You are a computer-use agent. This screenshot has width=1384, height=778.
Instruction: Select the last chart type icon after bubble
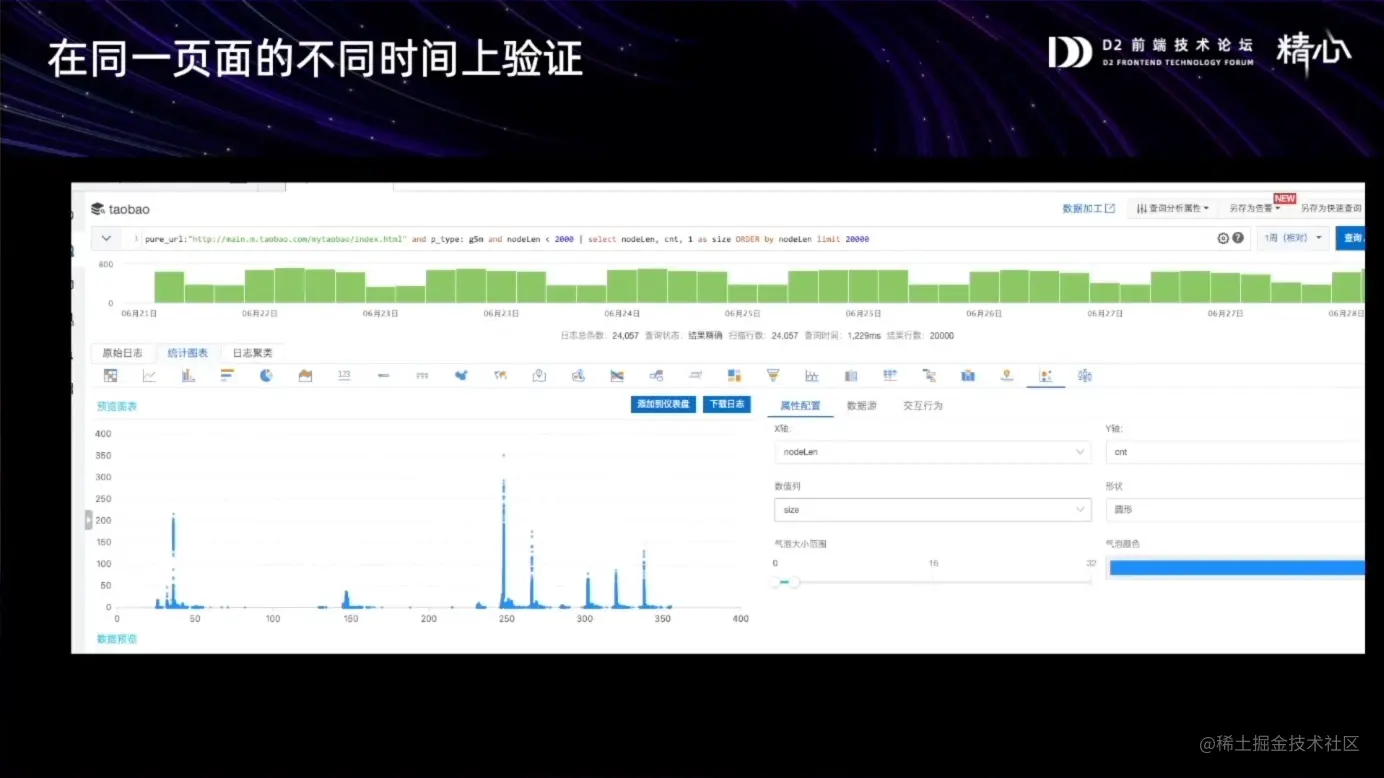click(1084, 376)
